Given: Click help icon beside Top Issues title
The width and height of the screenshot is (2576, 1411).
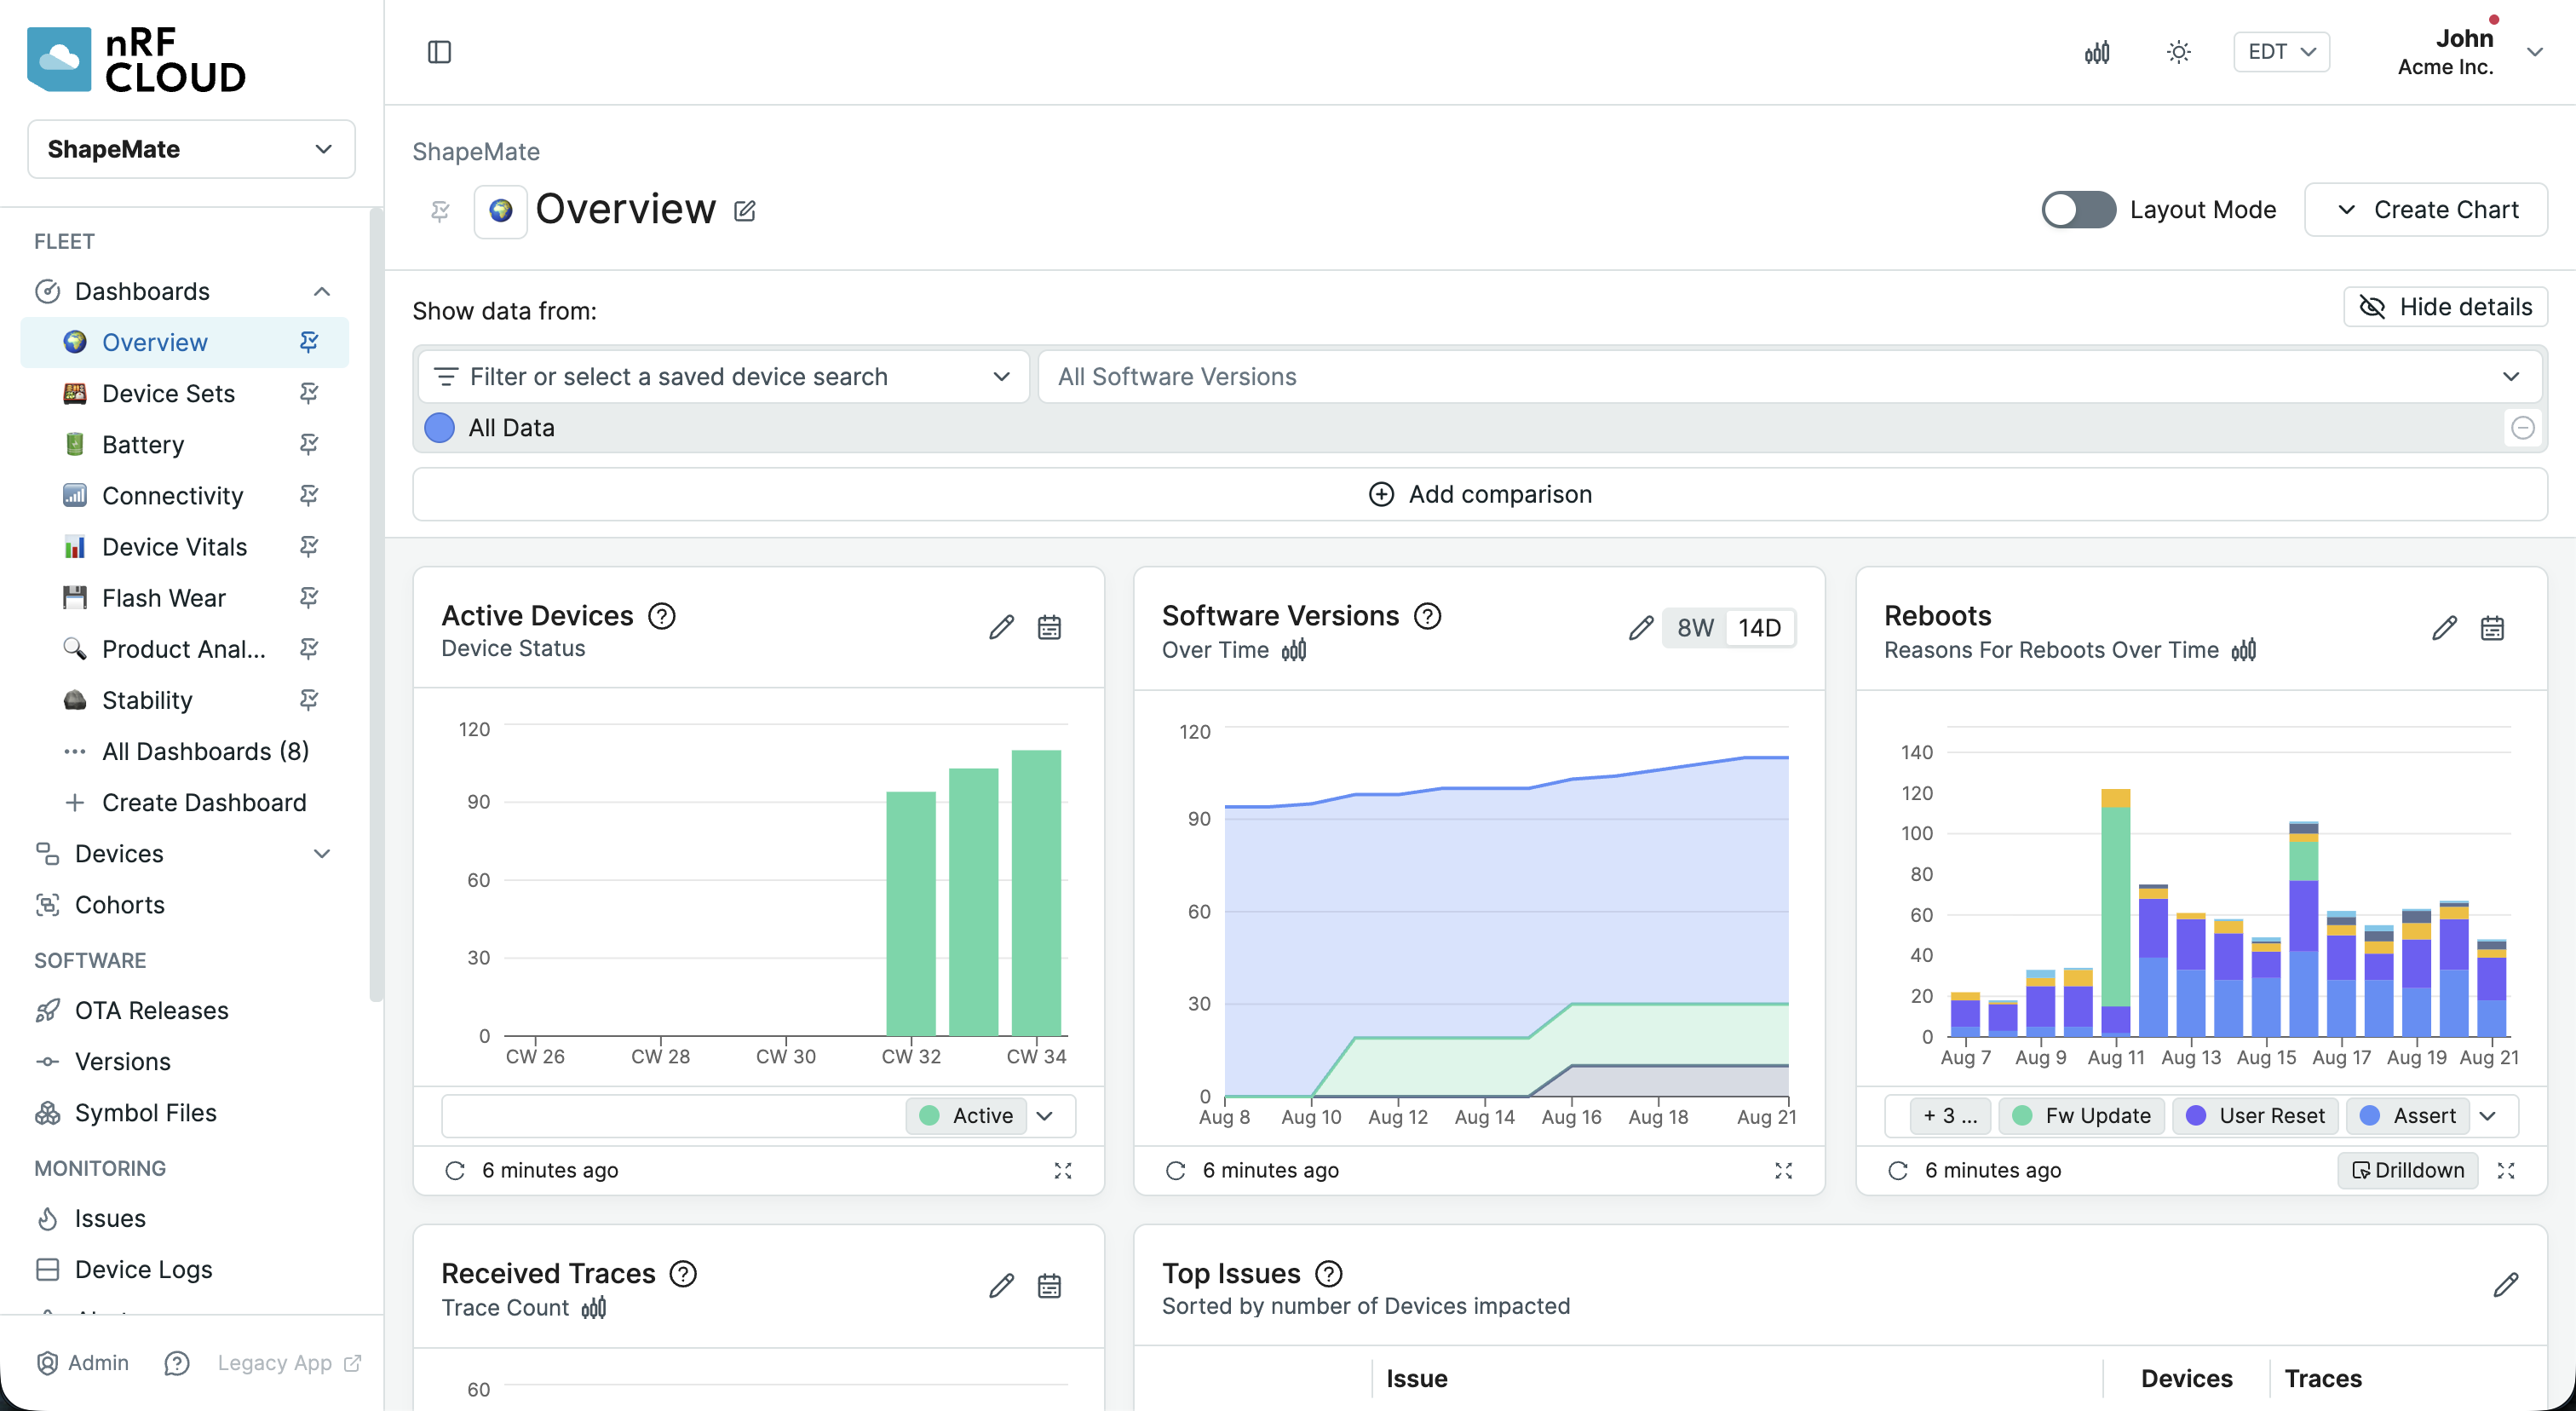Looking at the screenshot, I should click(1329, 1273).
